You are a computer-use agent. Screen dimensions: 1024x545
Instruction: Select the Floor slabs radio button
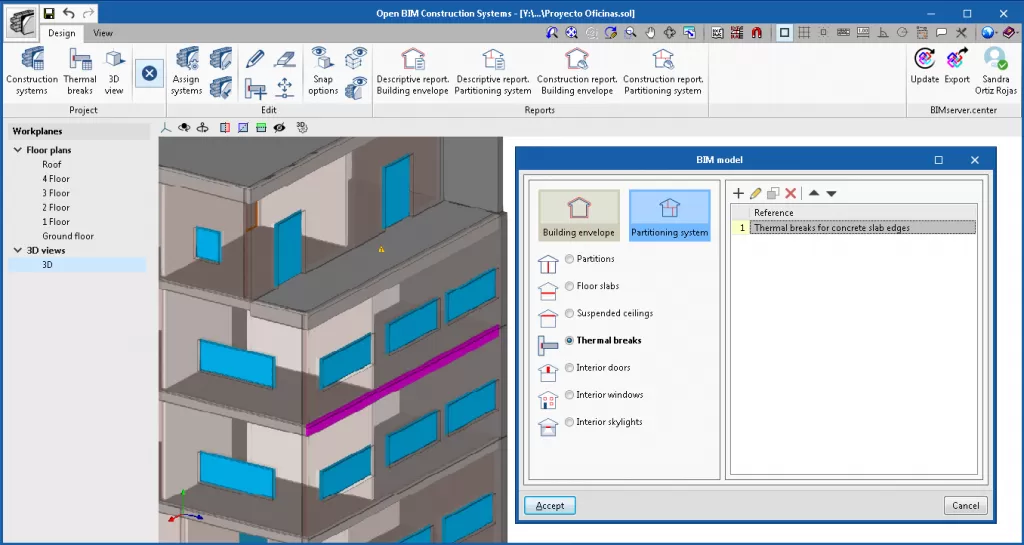coord(570,286)
